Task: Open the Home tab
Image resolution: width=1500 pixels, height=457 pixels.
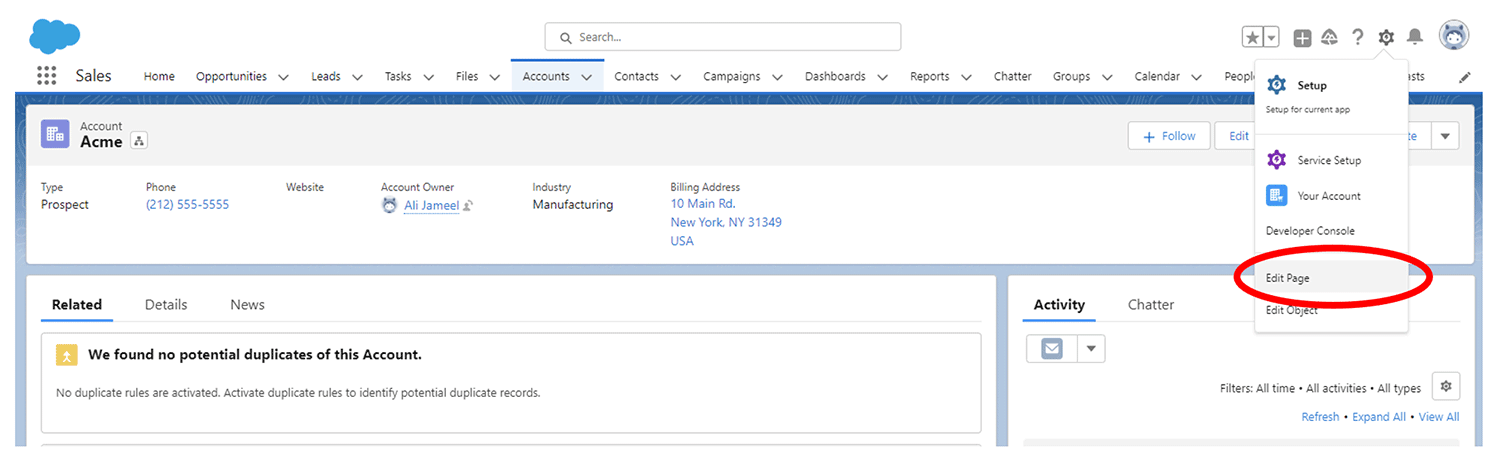Action: tap(159, 76)
